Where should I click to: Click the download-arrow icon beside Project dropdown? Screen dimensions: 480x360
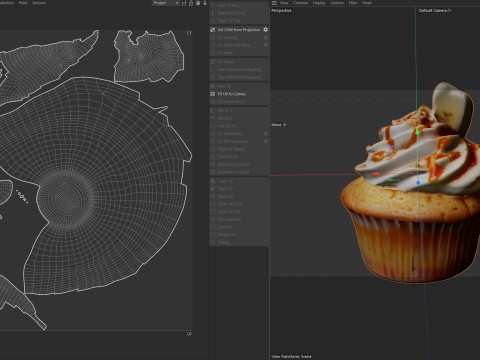click(x=205, y=3)
